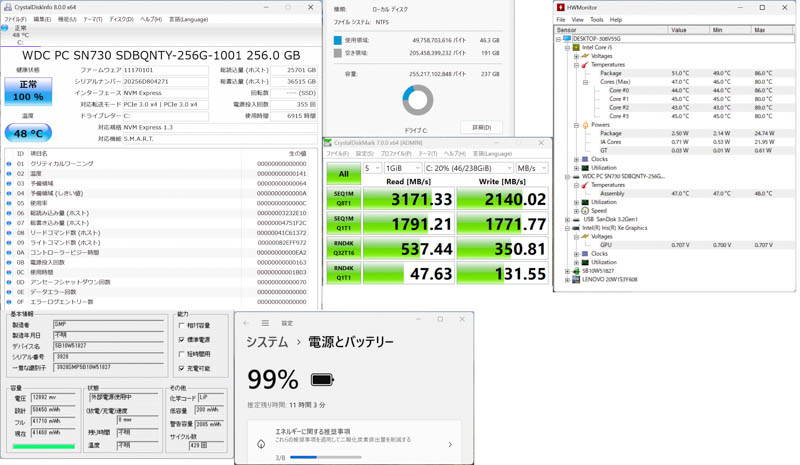This screenshot has height=465, width=800.
Task: Open the 1GiB test size dropdown
Action: click(403, 168)
